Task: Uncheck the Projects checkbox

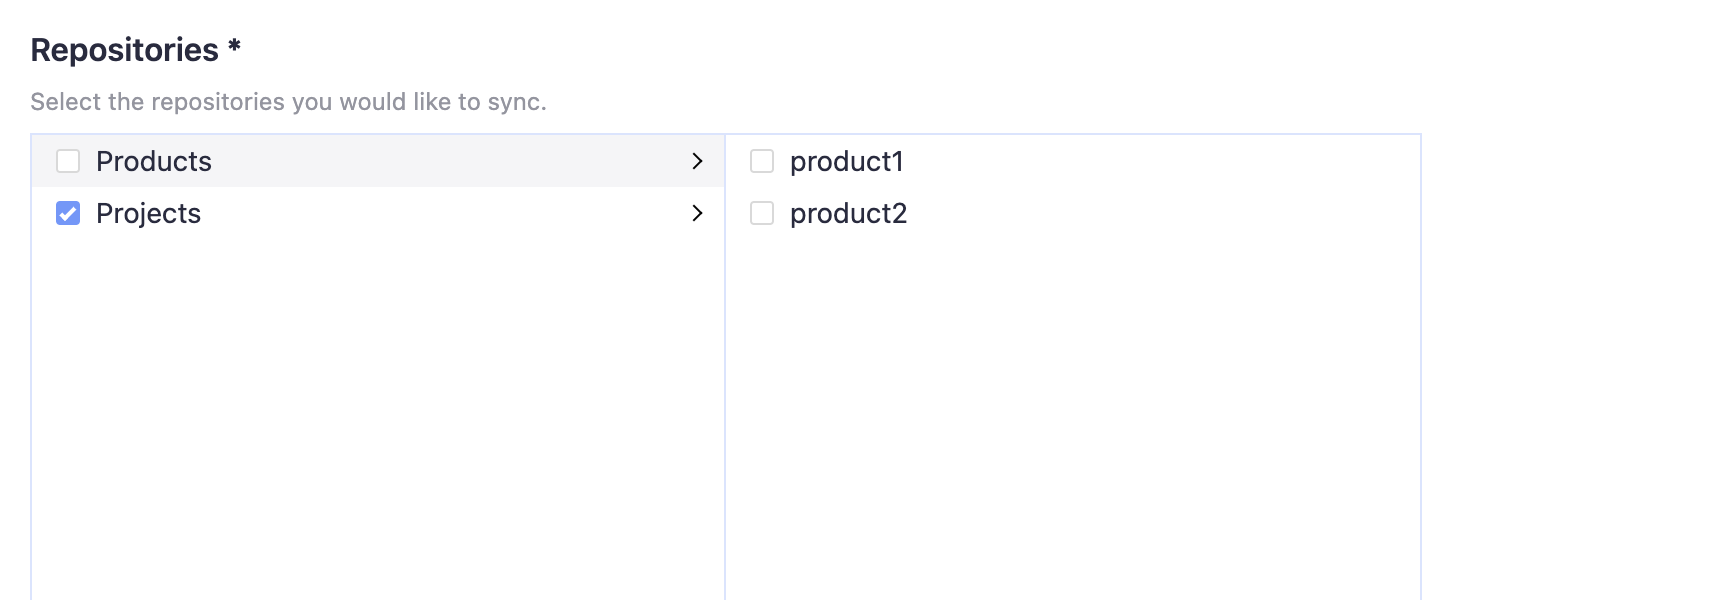Action: tap(68, 213)
